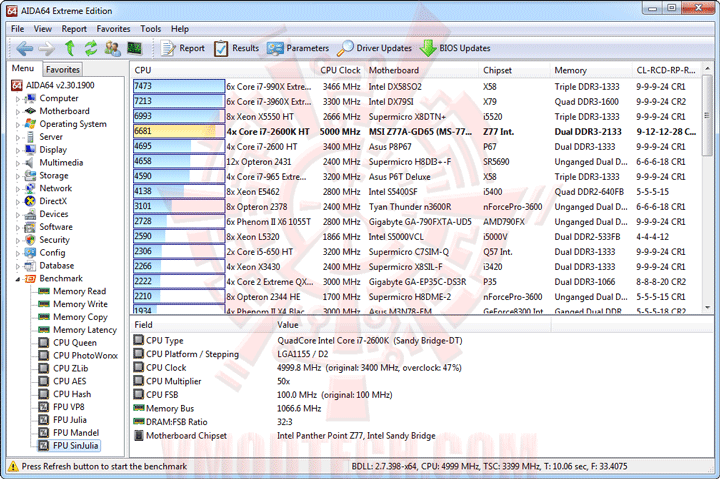The image size is (720, 479).
Task: Click results list scrollbar up arrow
Action: (x=707, y=68)
